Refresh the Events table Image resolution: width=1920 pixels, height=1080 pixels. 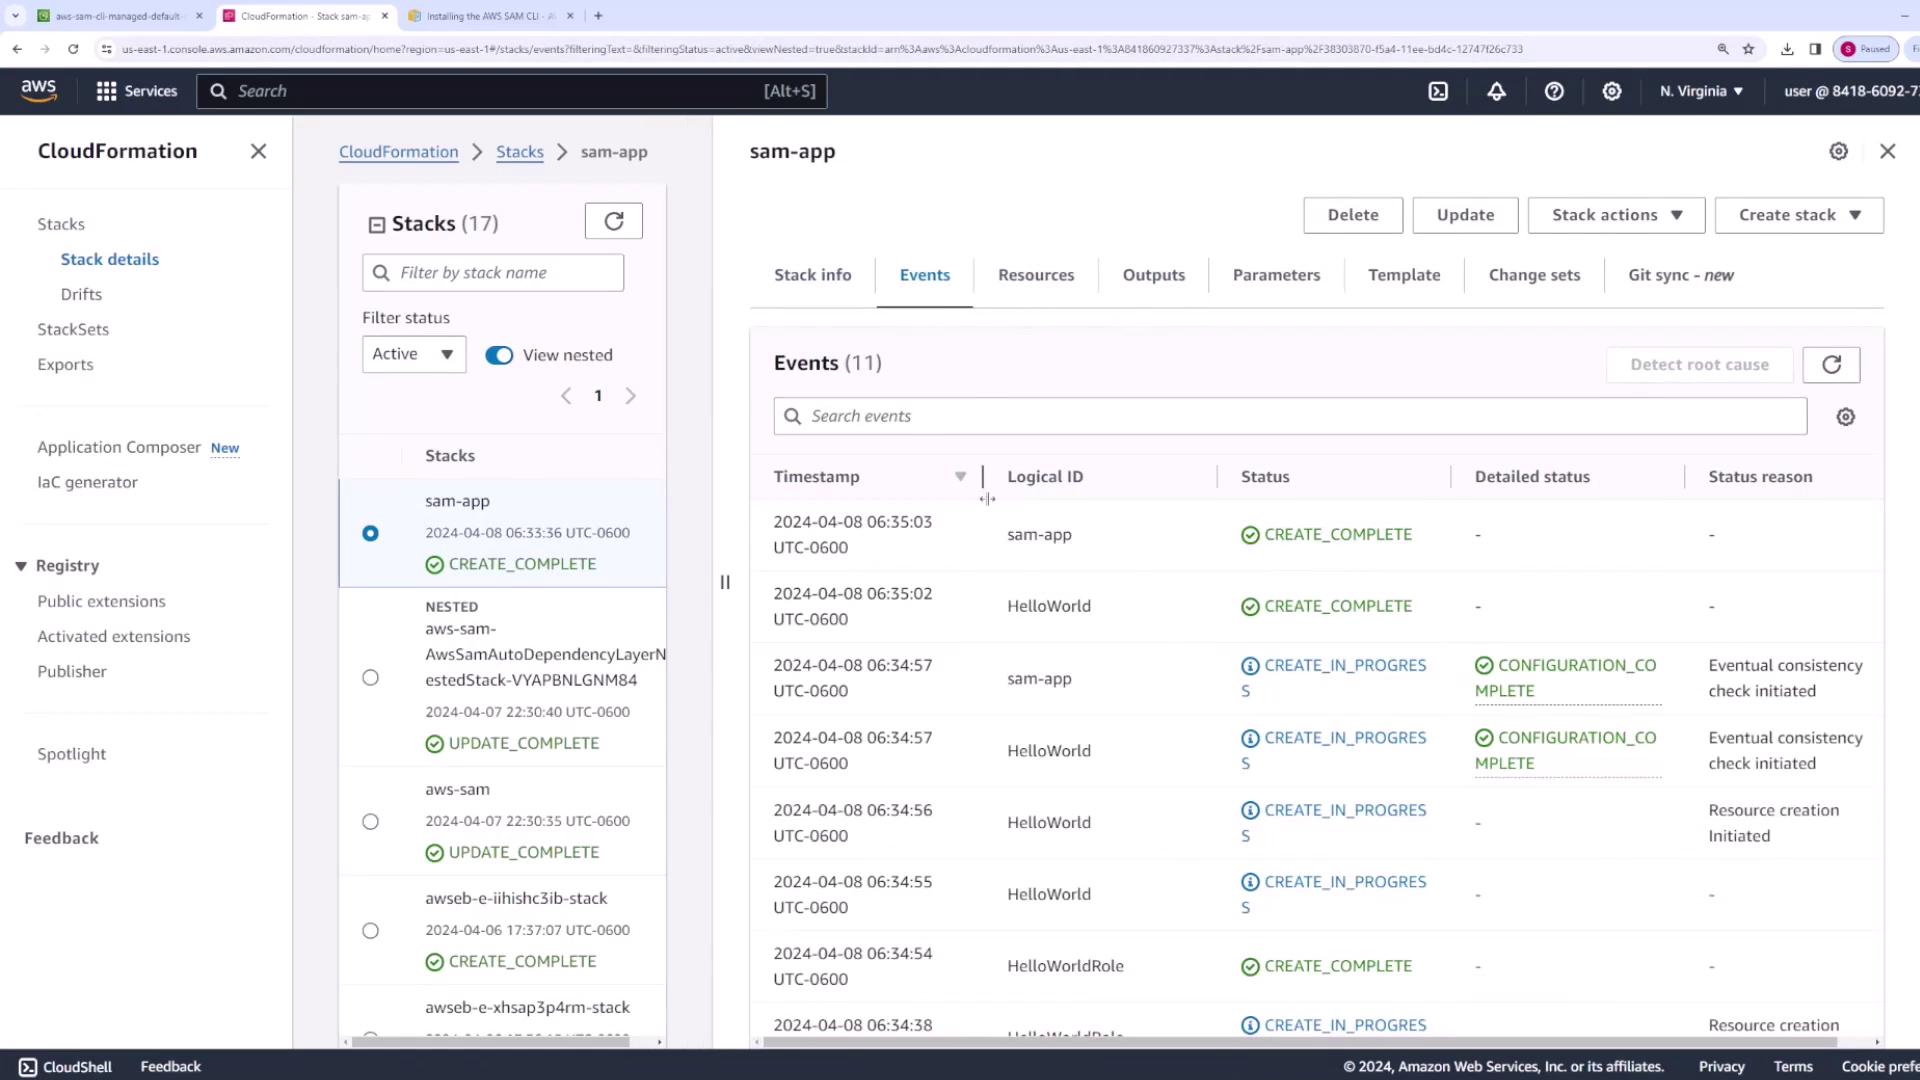coord(1831,365)
